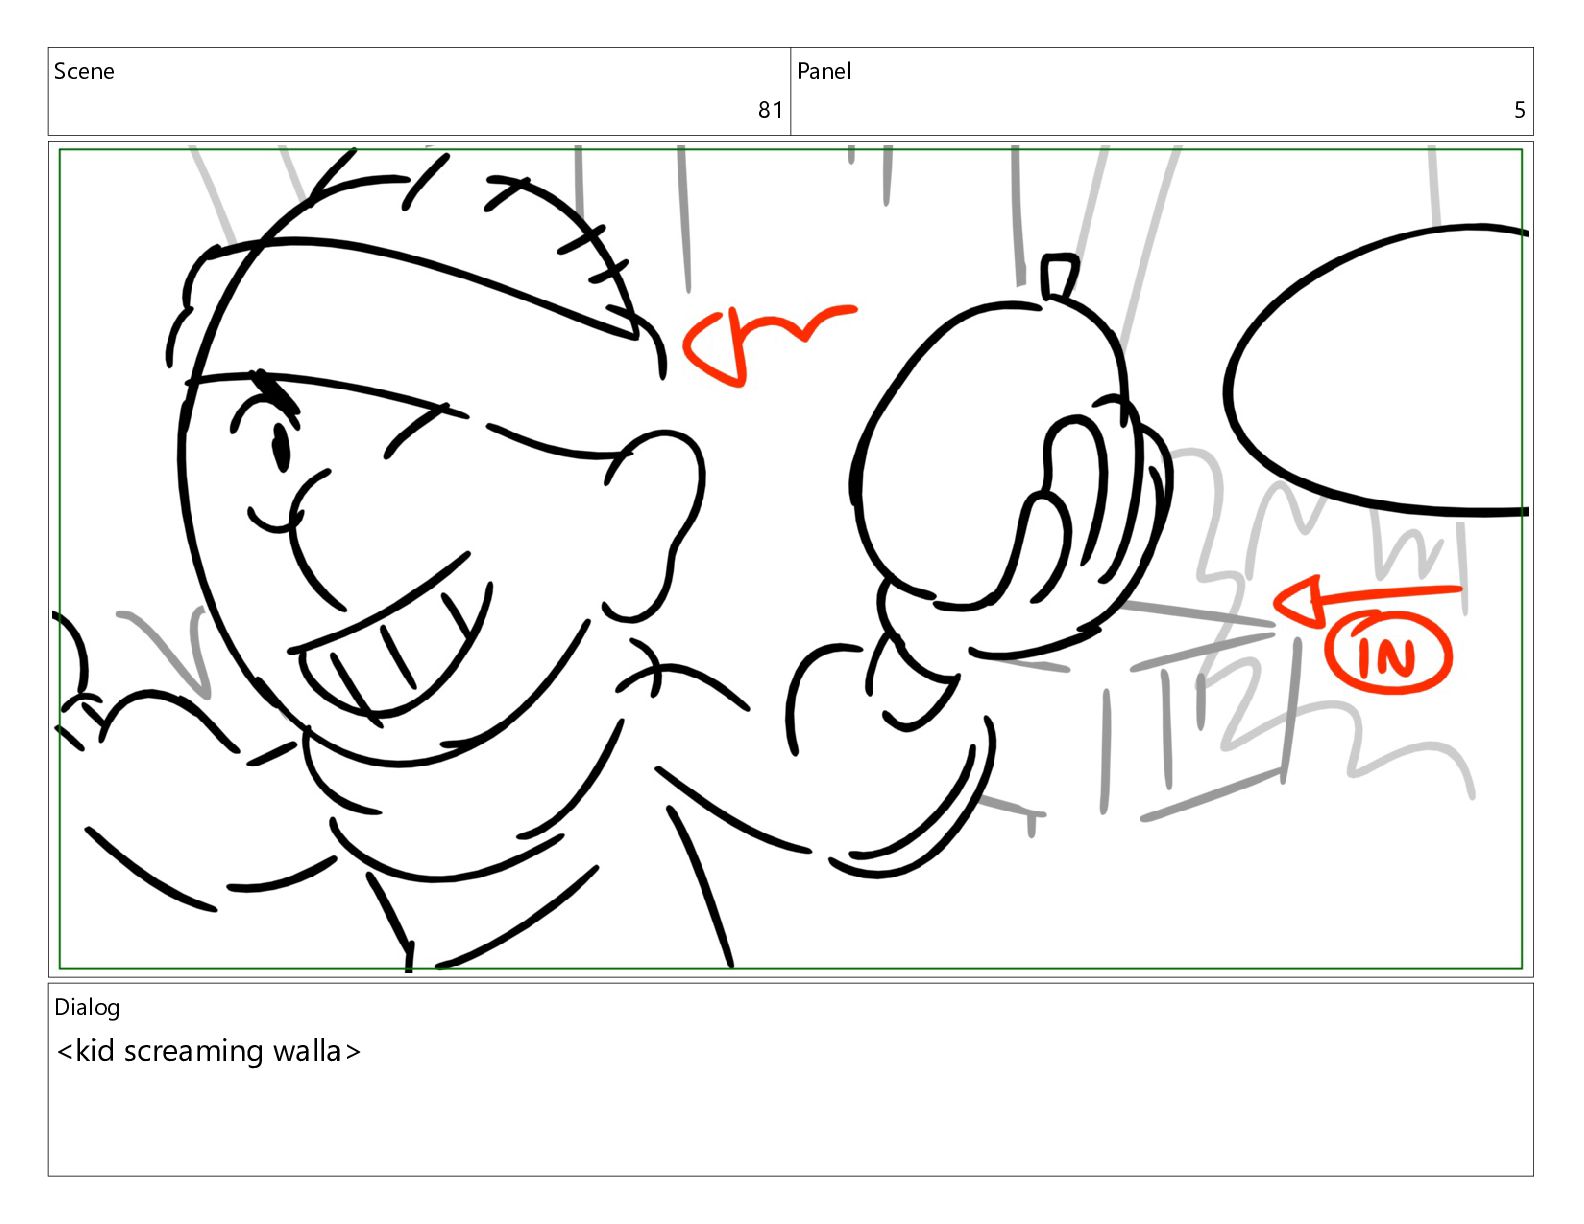1584x1224 pixels.
Task: Select the scene number 81
Action: pyautogui.click(x=770, y=110)
